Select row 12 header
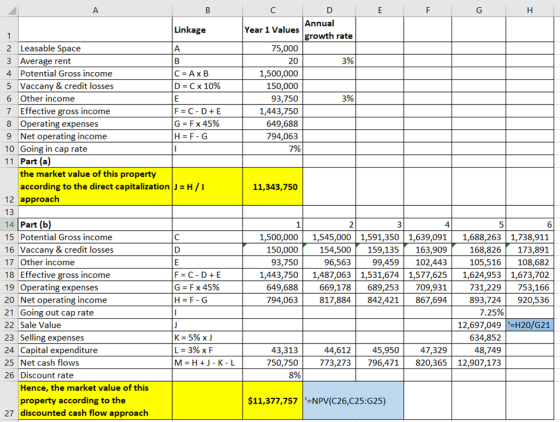 coord(9,186)
